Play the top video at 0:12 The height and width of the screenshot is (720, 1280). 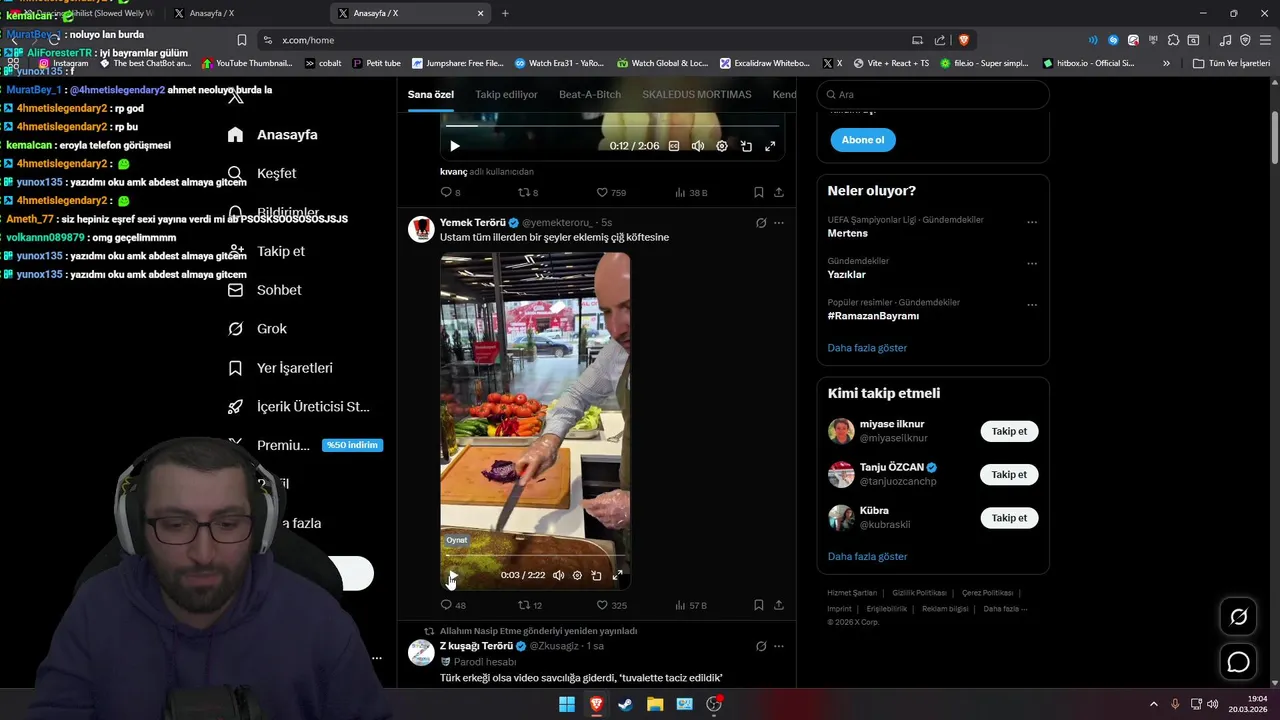(455, 146)
